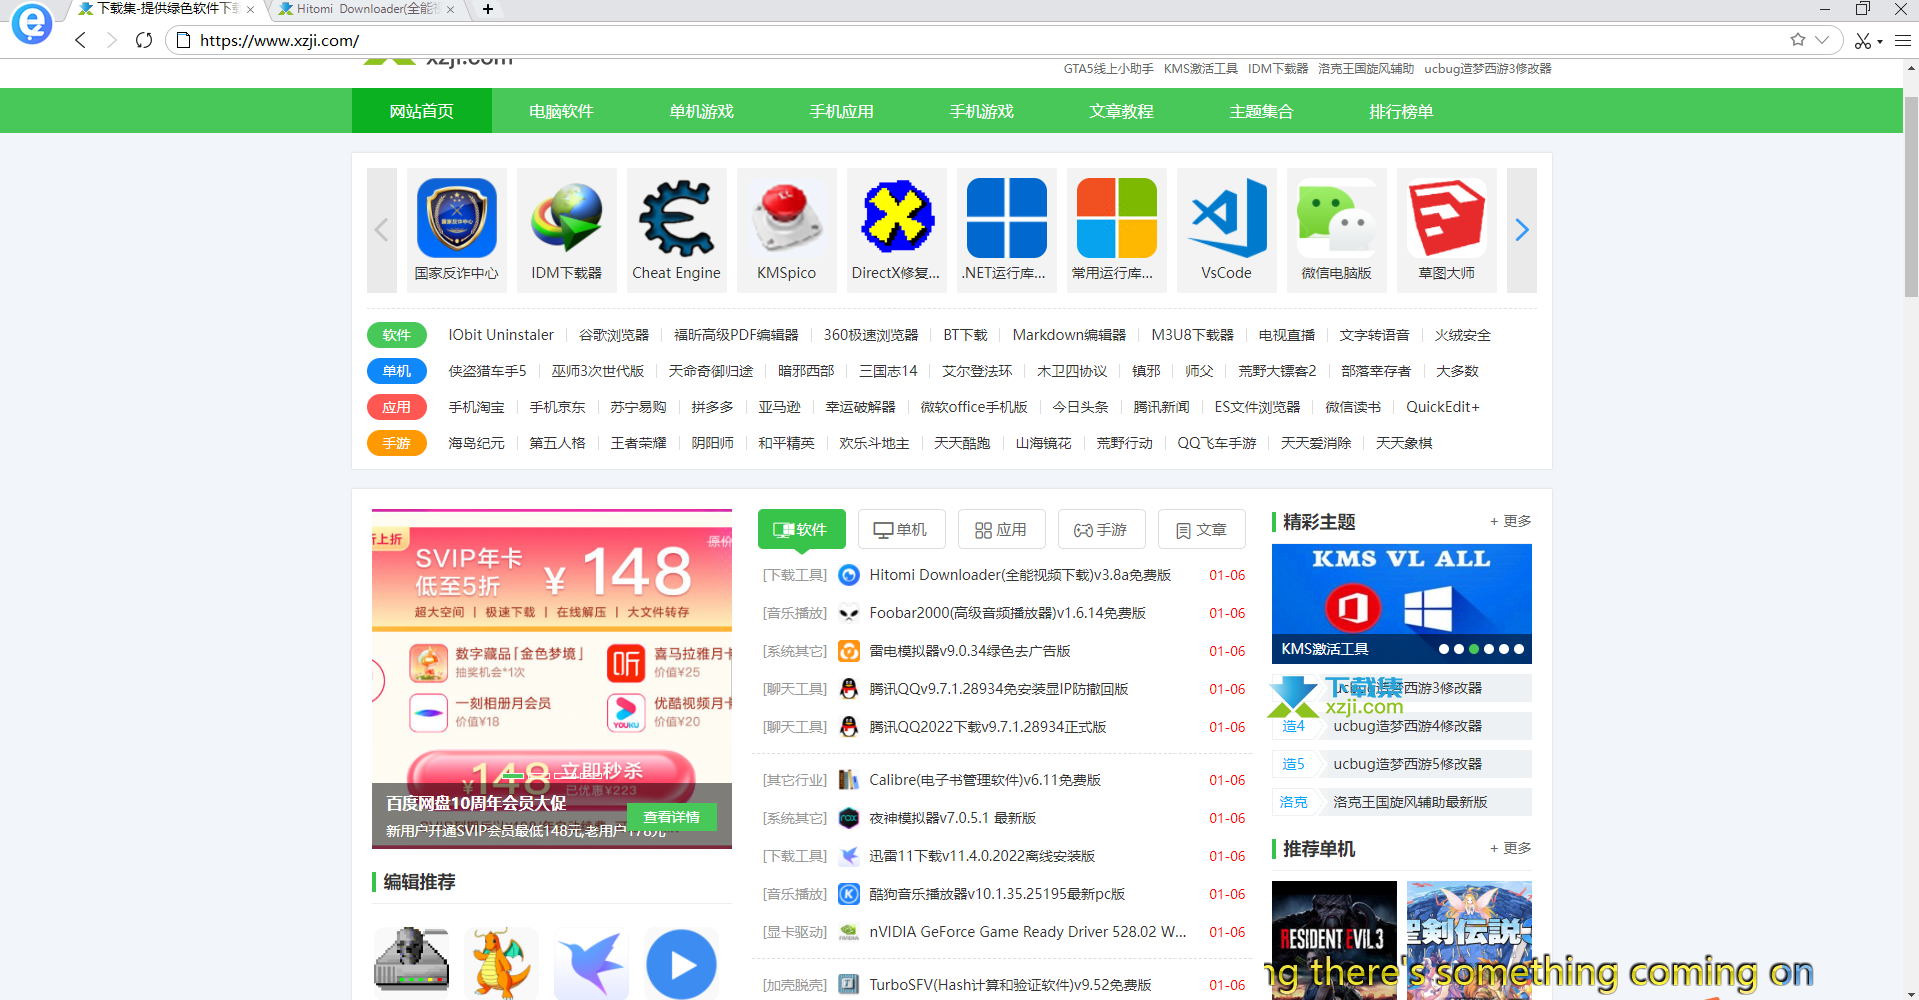
Task: Click 查看详情 button on banner
Action: [x=671, y=817]
